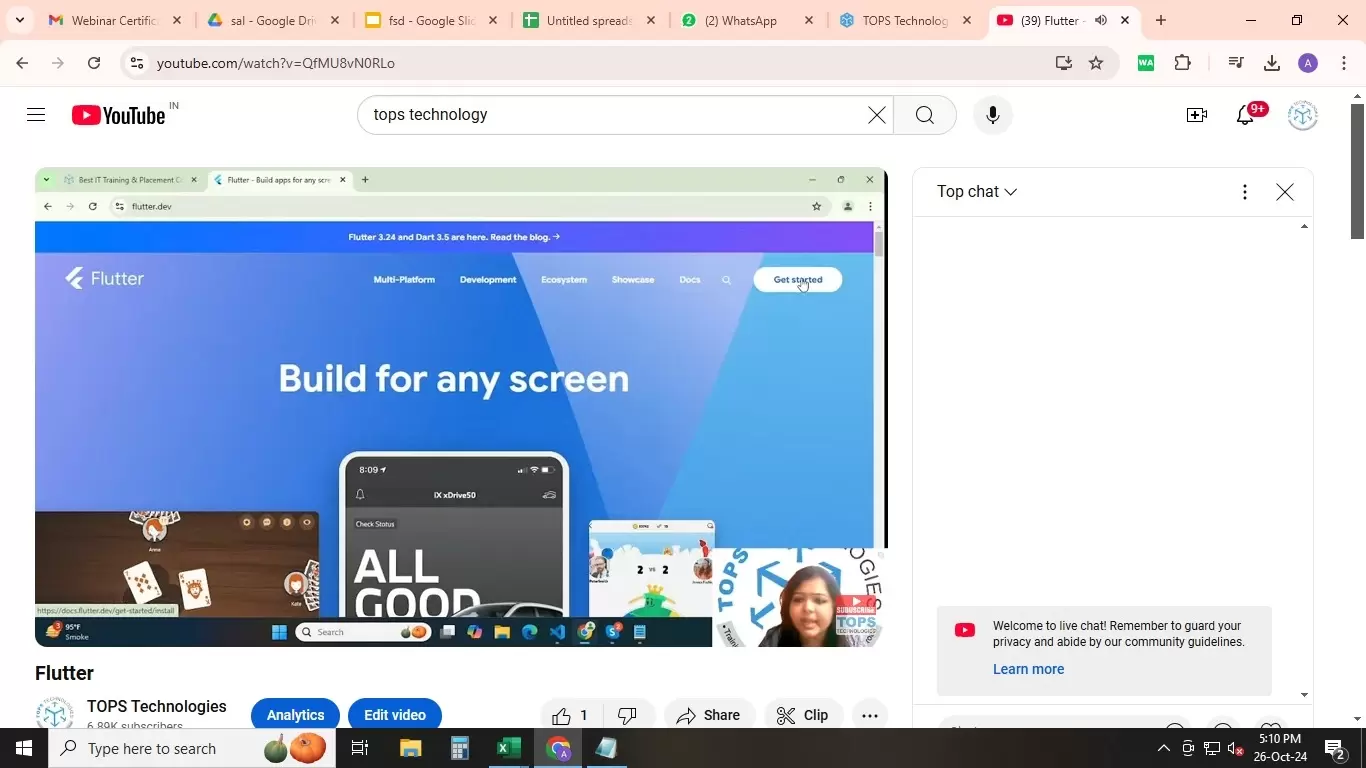The image size is (1366, 768).
Task: Open live chat more options menu
Action: 1245,192
